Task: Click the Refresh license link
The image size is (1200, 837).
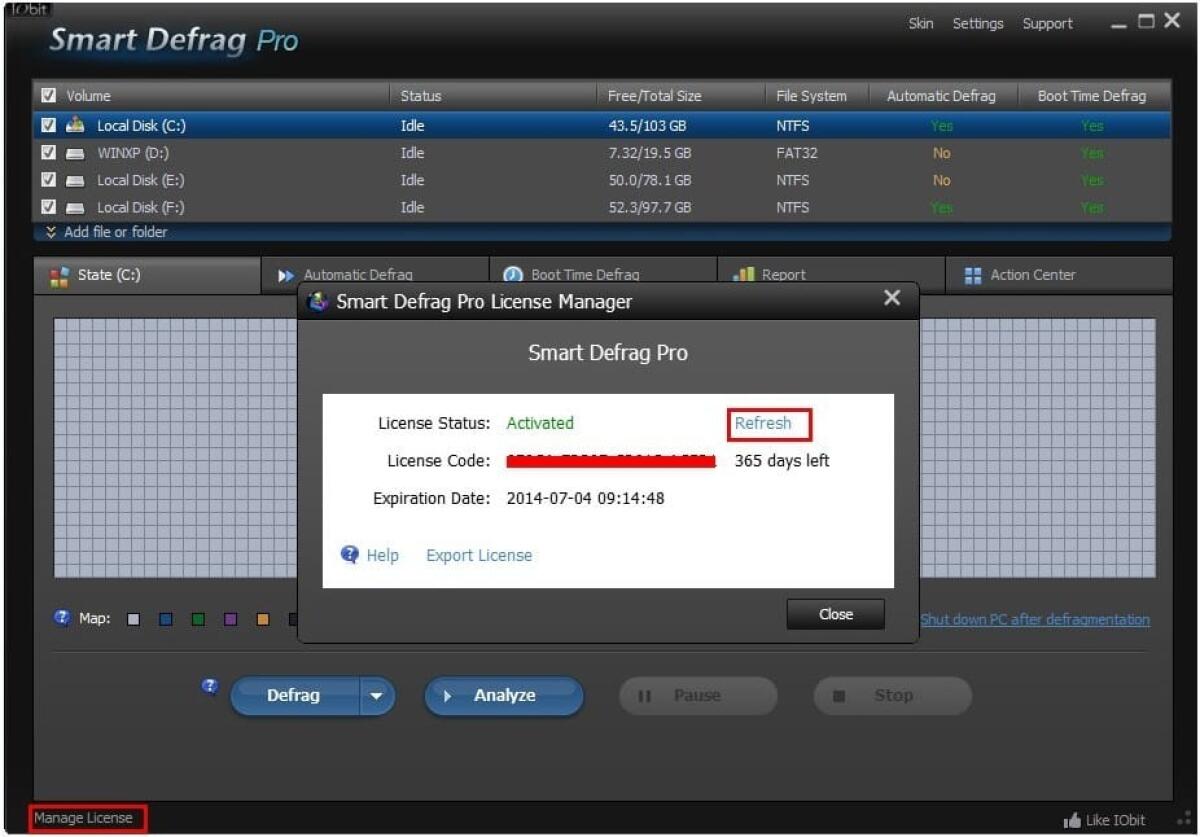Action: (x=766, y=423)
